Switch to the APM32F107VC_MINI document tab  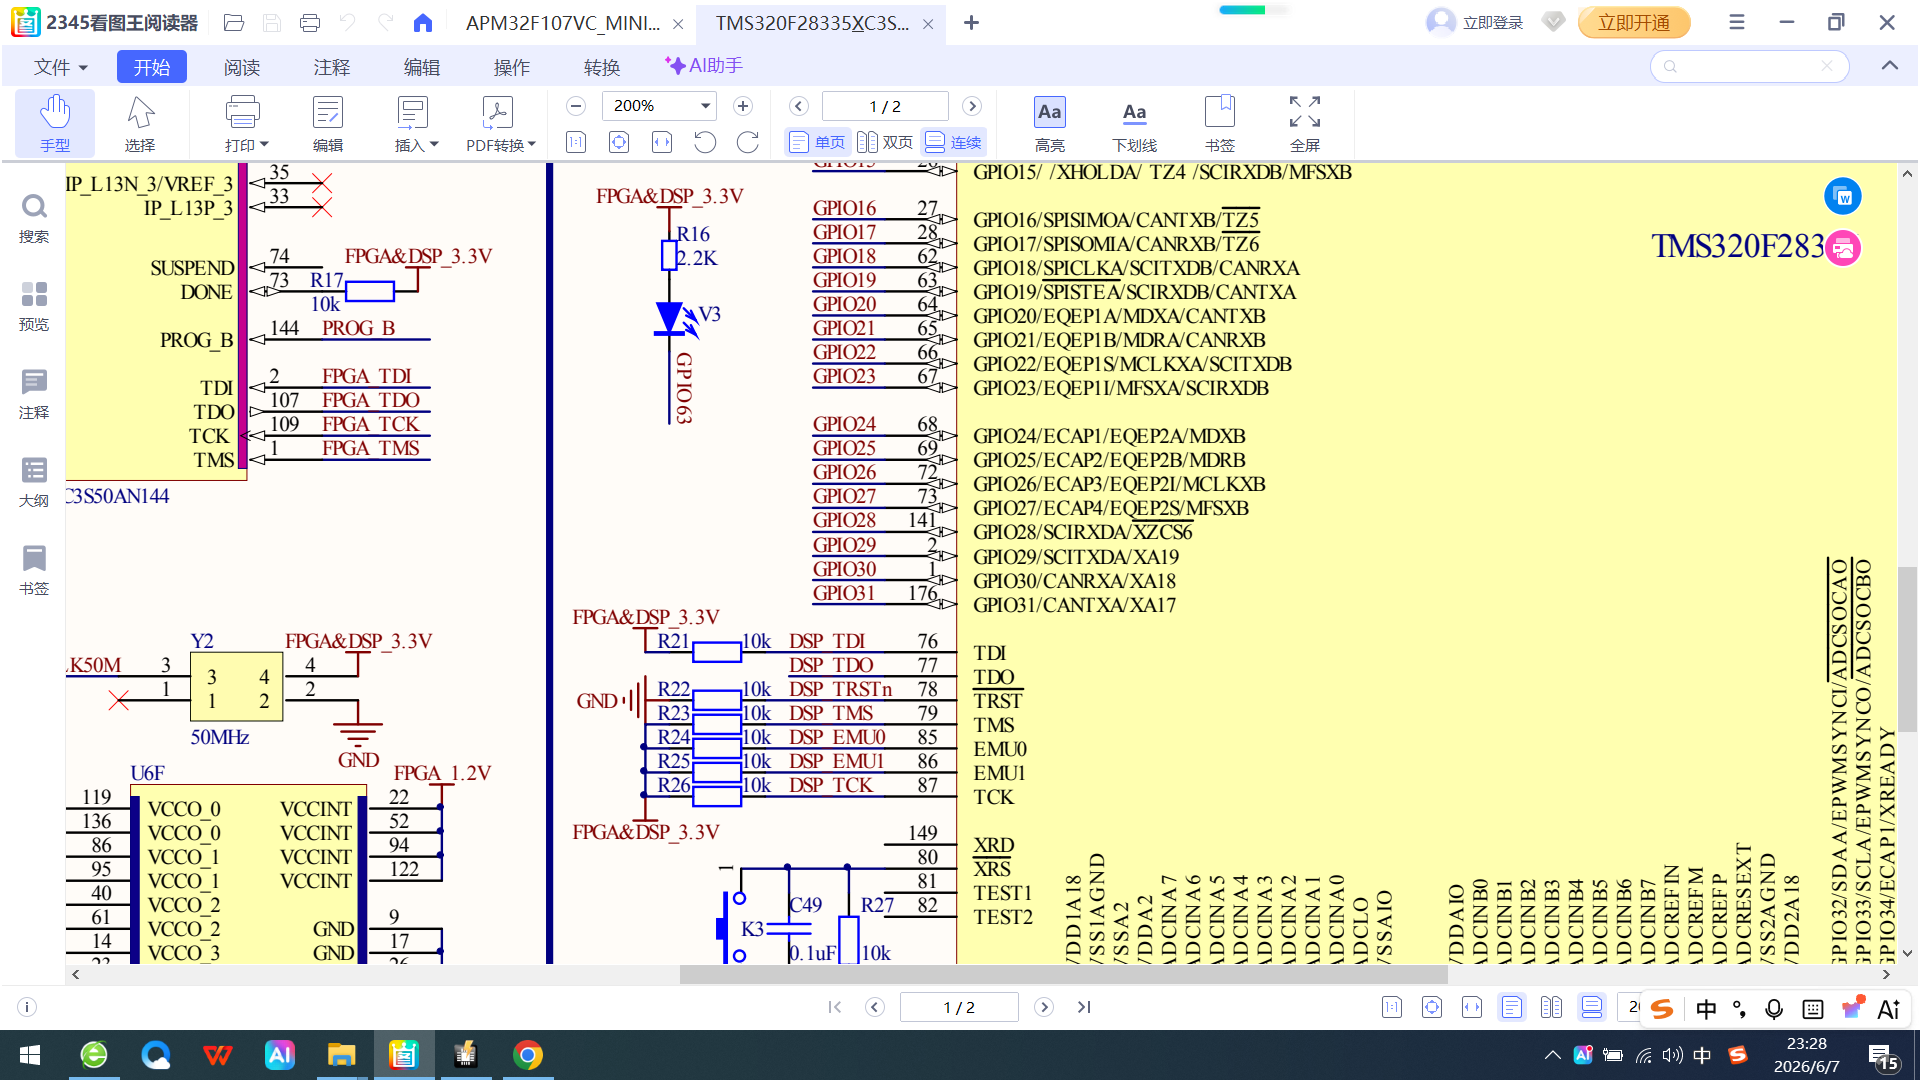[x=563, y=23]
